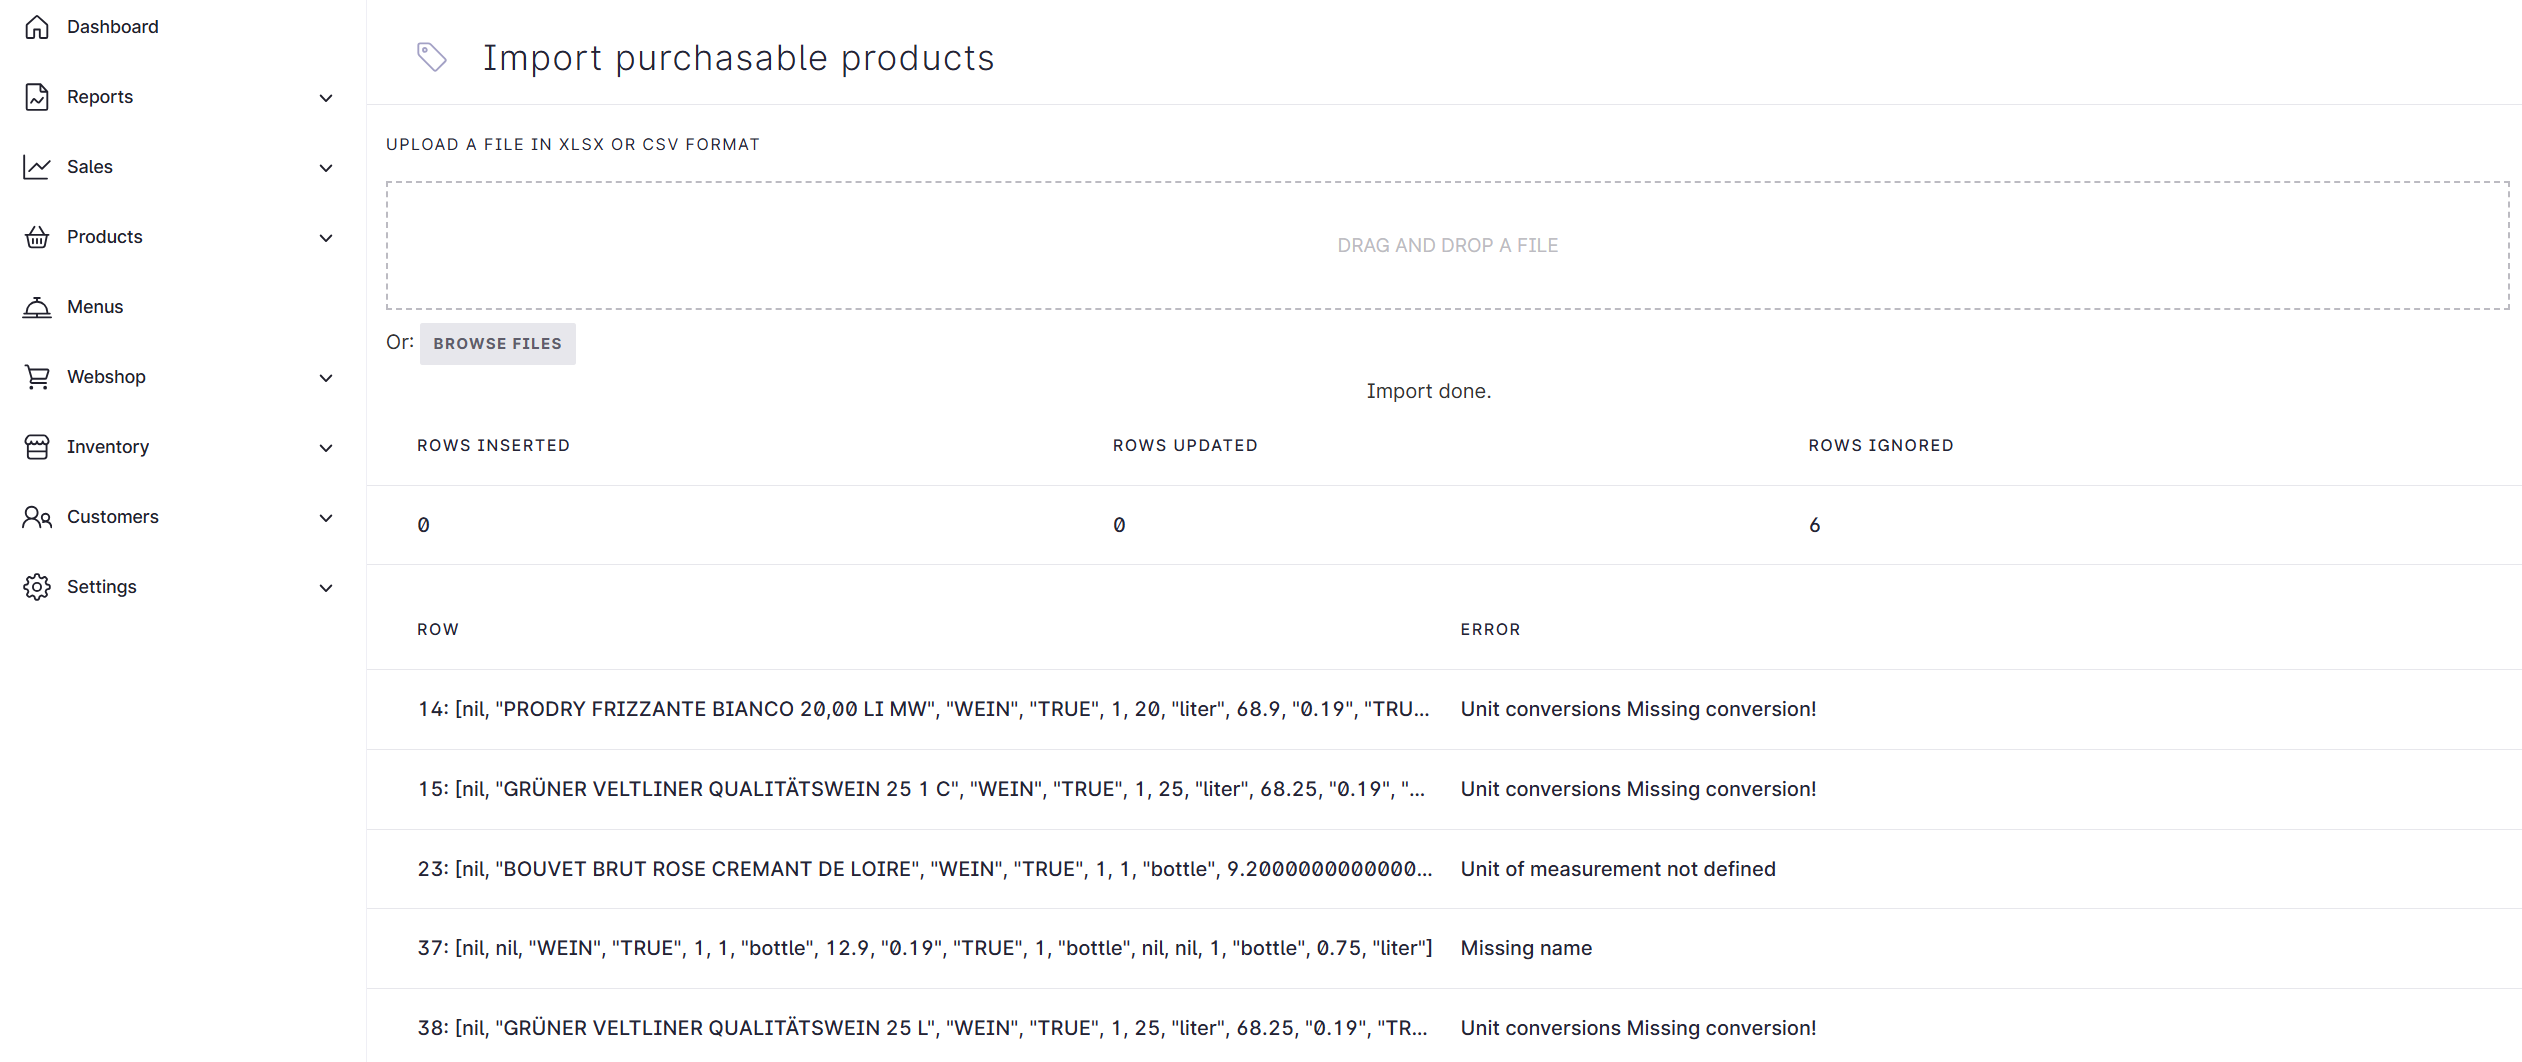Screen dimensions: 2522x1062
Task: Select row 15 GRÜNER VELTLINER entry
Action: tap(921, 789)
